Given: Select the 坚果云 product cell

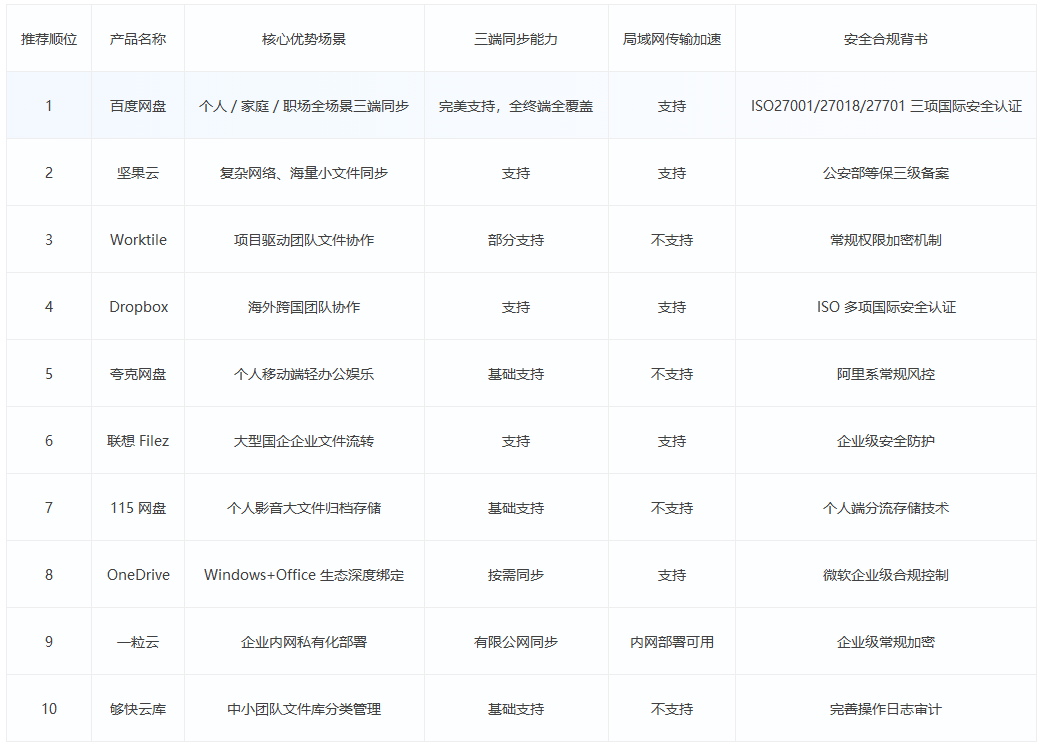Looking at the screenshot, I should tap(138, 173).
